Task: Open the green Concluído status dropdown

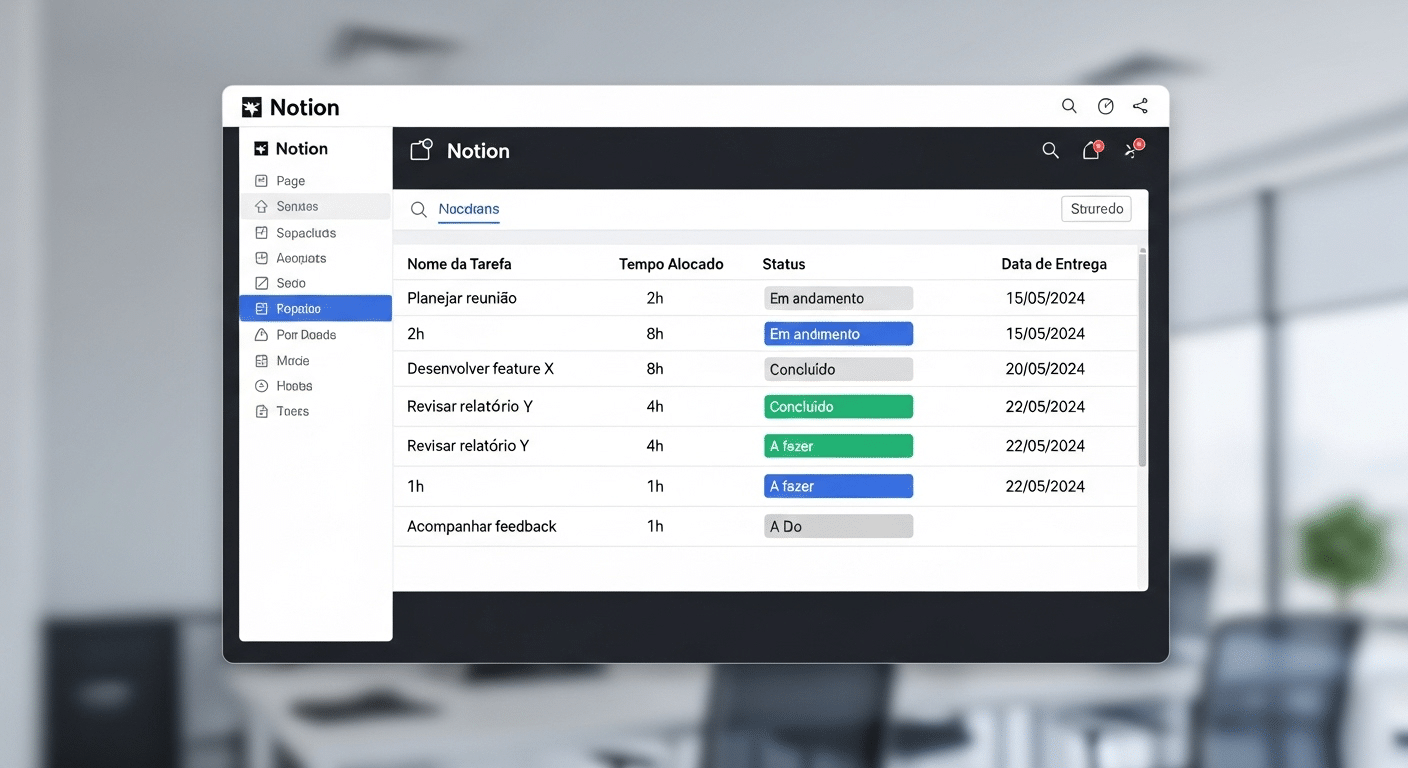Action: 838,407
